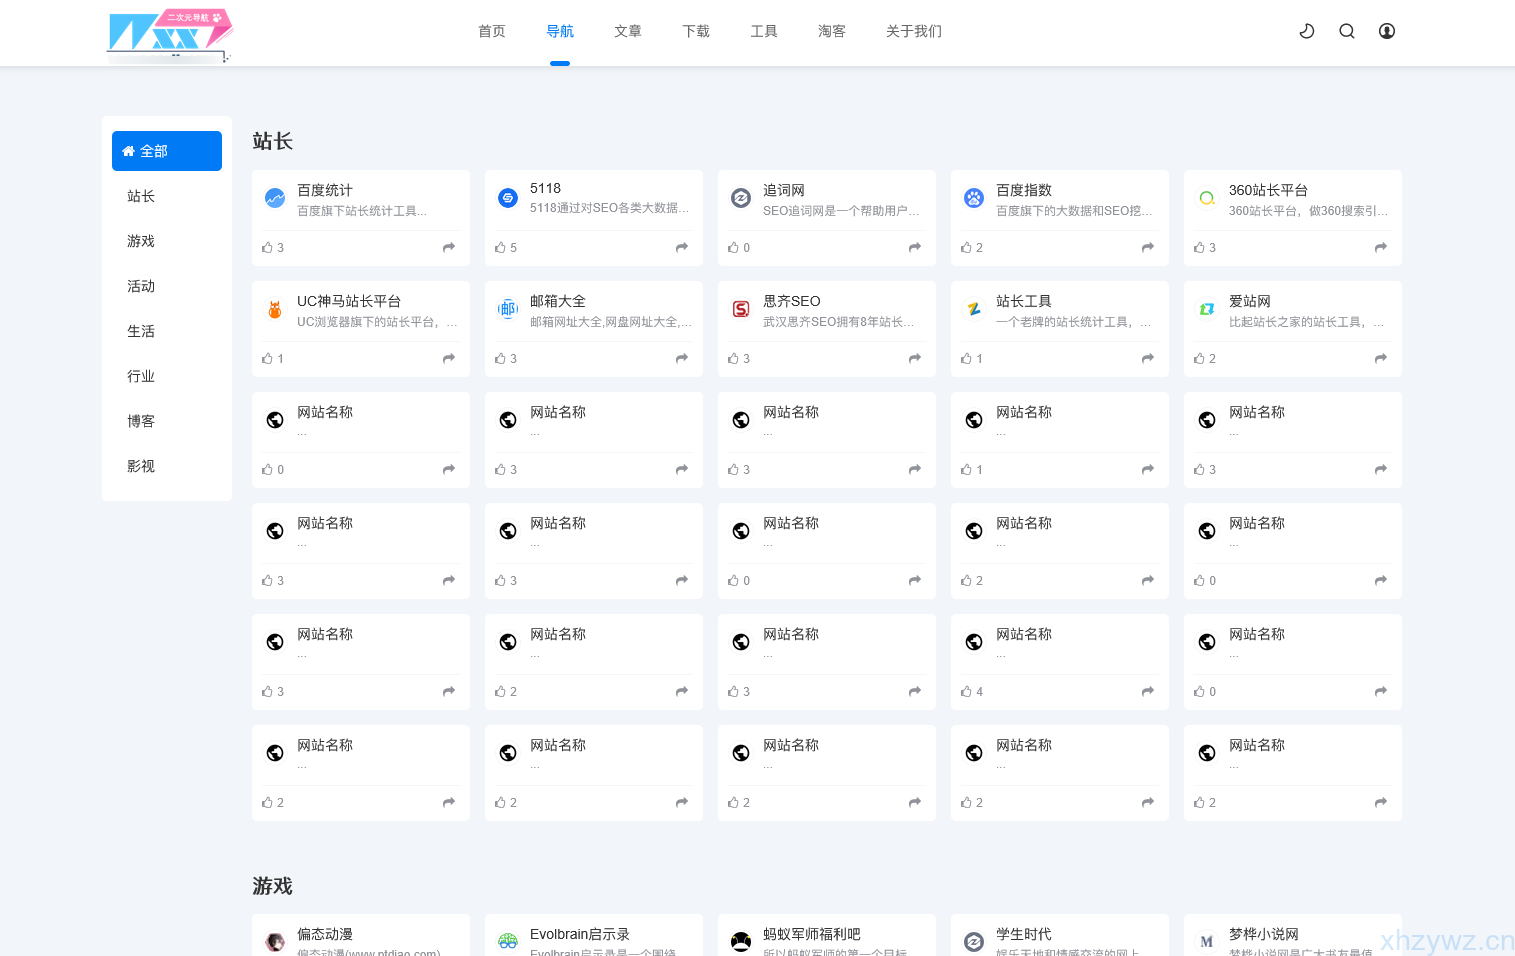Switch to the 淘客 nav item
Image resolution: width=1515 pixels, height=956 pixels.
(832, 31)
